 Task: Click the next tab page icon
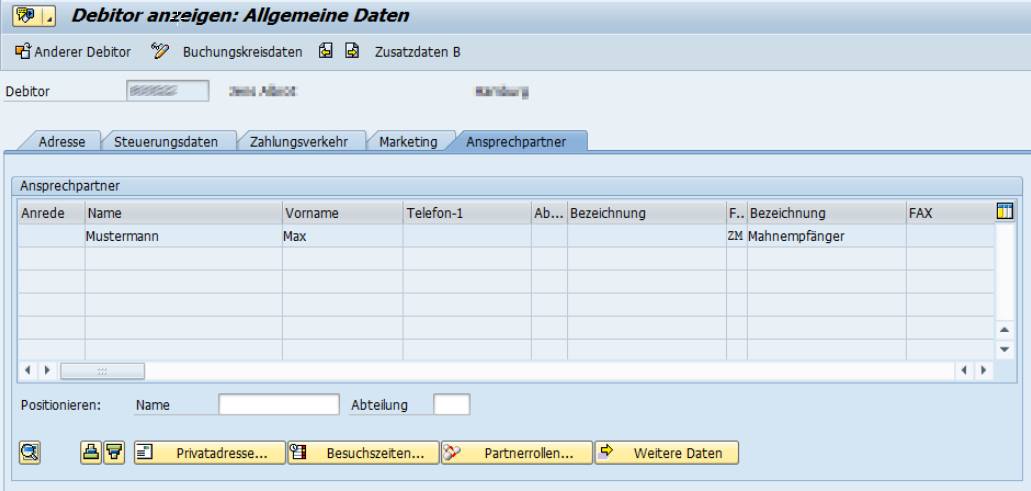(x=352, y=52)
